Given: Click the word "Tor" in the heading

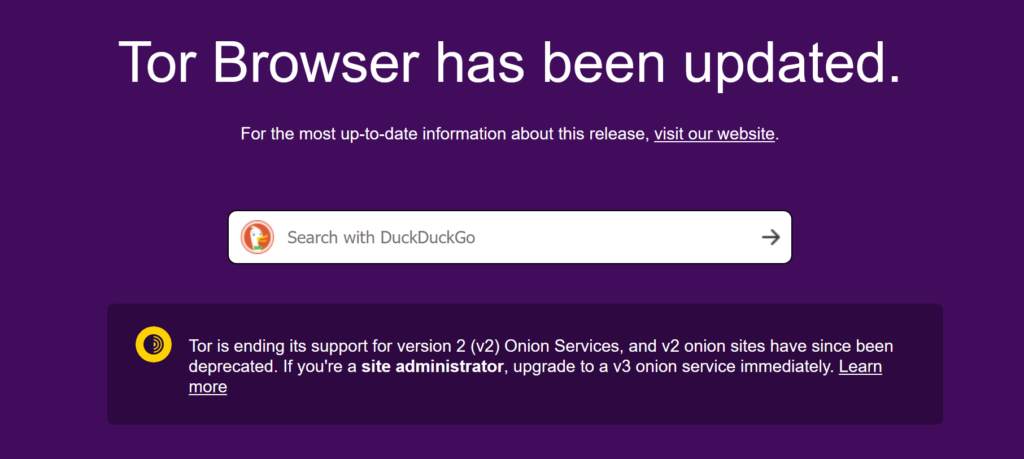Looking at the screenshot, I should [x=159, y=62].
